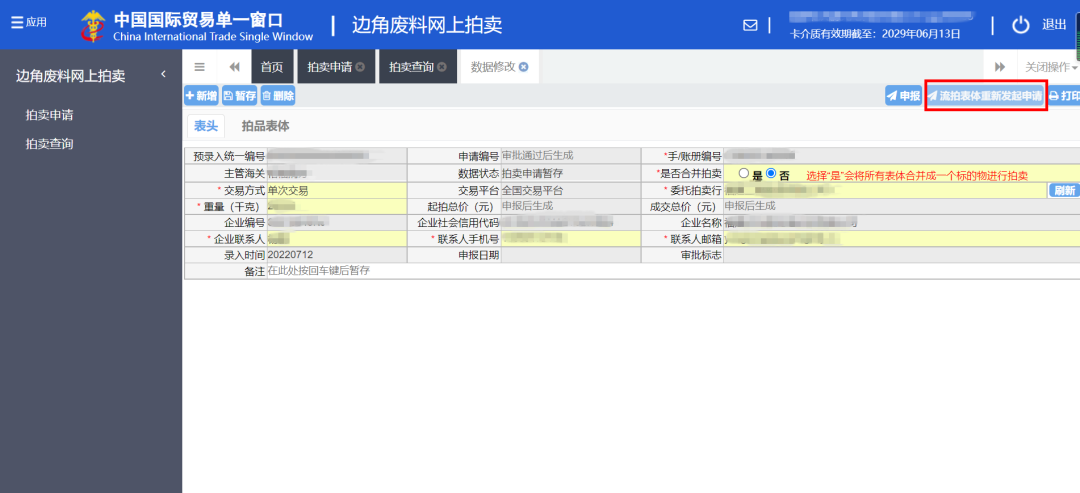Click the 删除 delete button
Screen dimensions: 1080x493
278,96
